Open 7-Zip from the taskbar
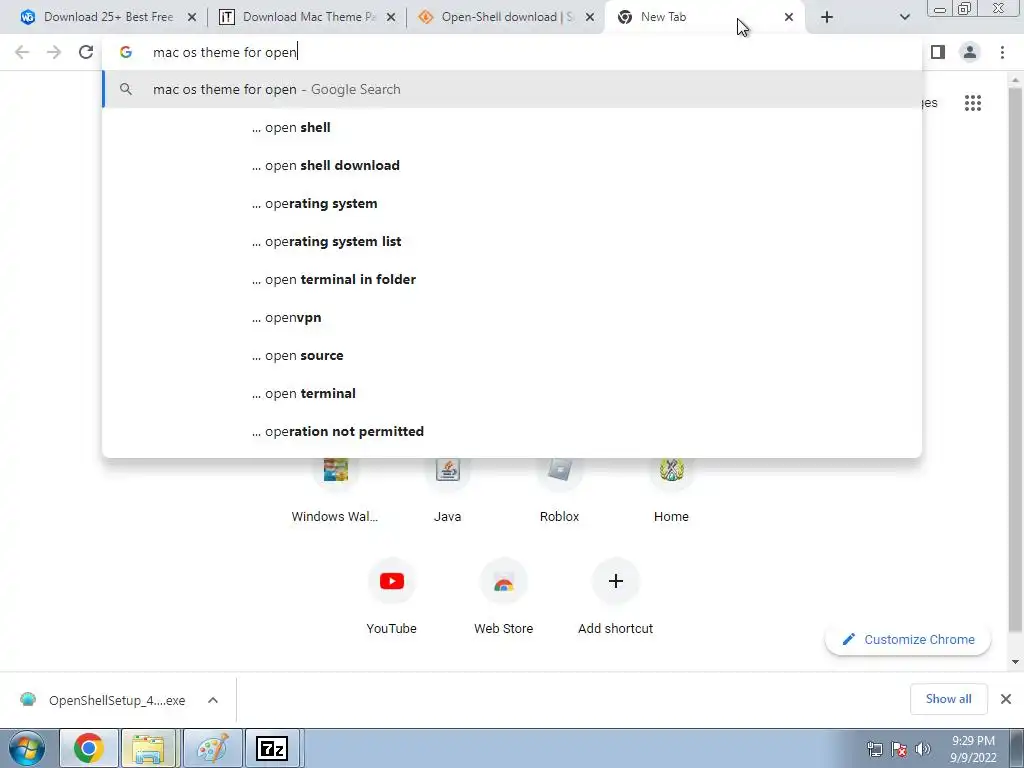This screenshot has width=1024, height=768. tap(272, 748)
